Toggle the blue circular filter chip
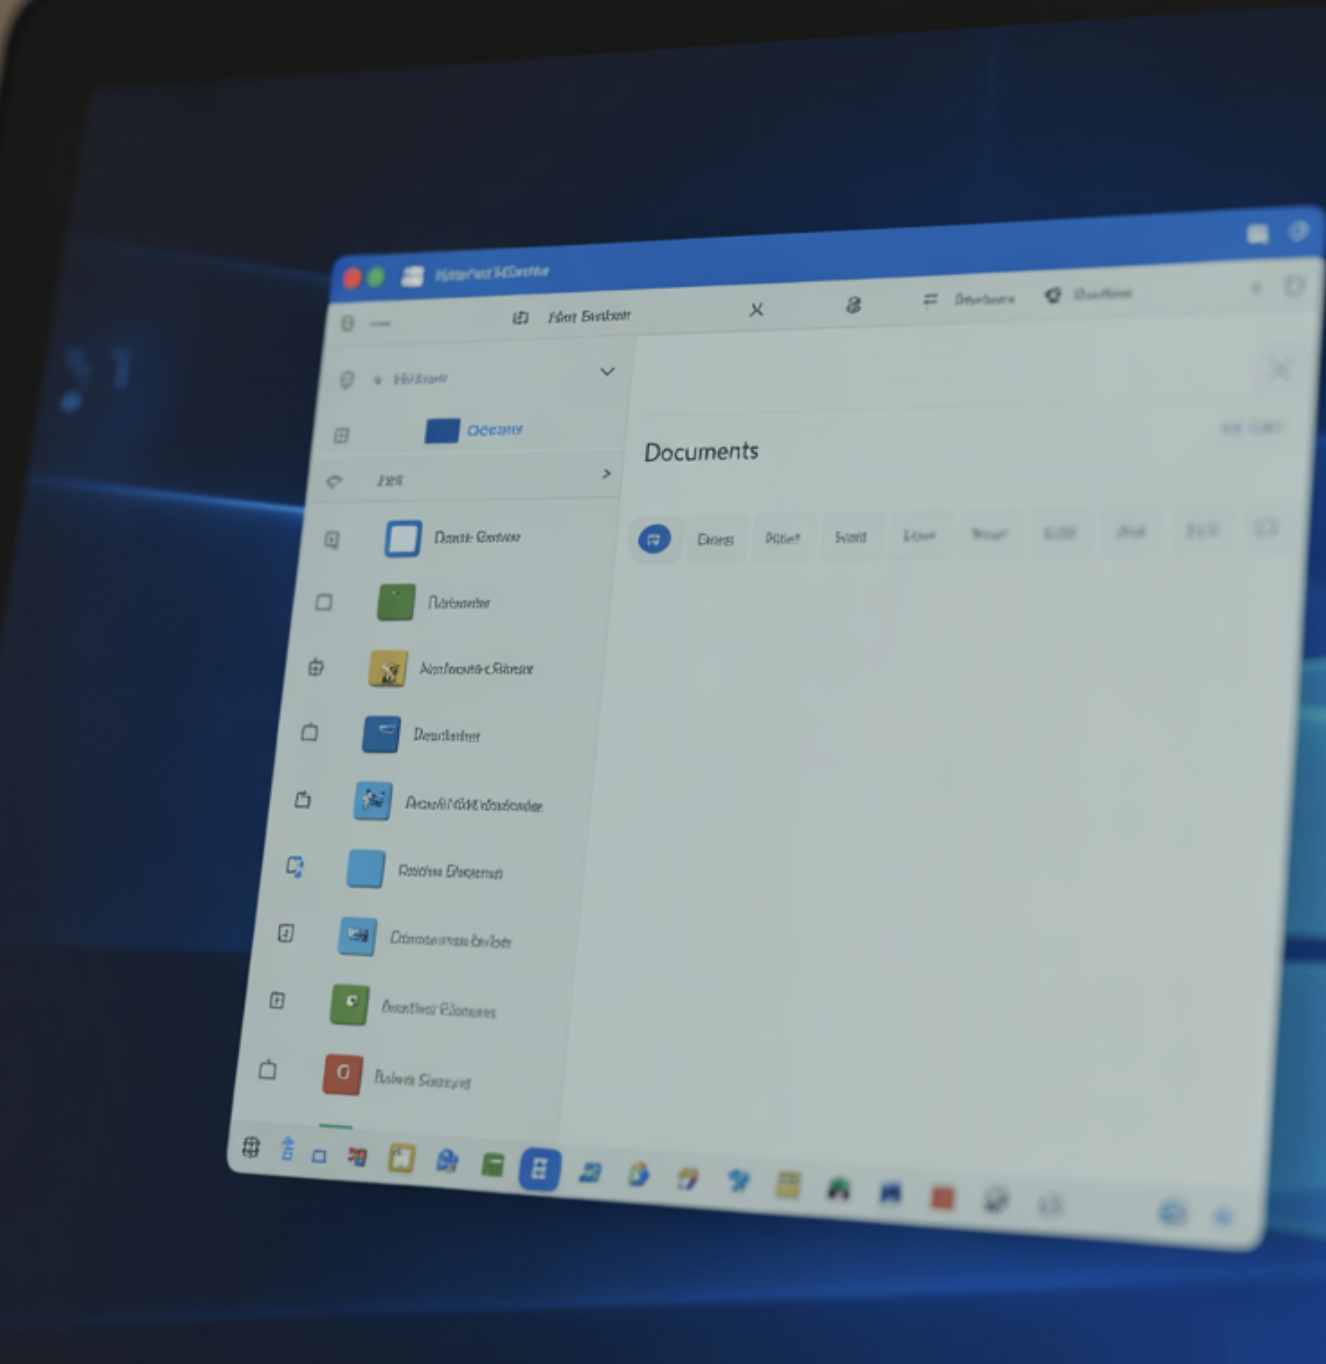The height and width of the screenshot is (1364, 1326). pyautogui.click(x=656, y=538)
